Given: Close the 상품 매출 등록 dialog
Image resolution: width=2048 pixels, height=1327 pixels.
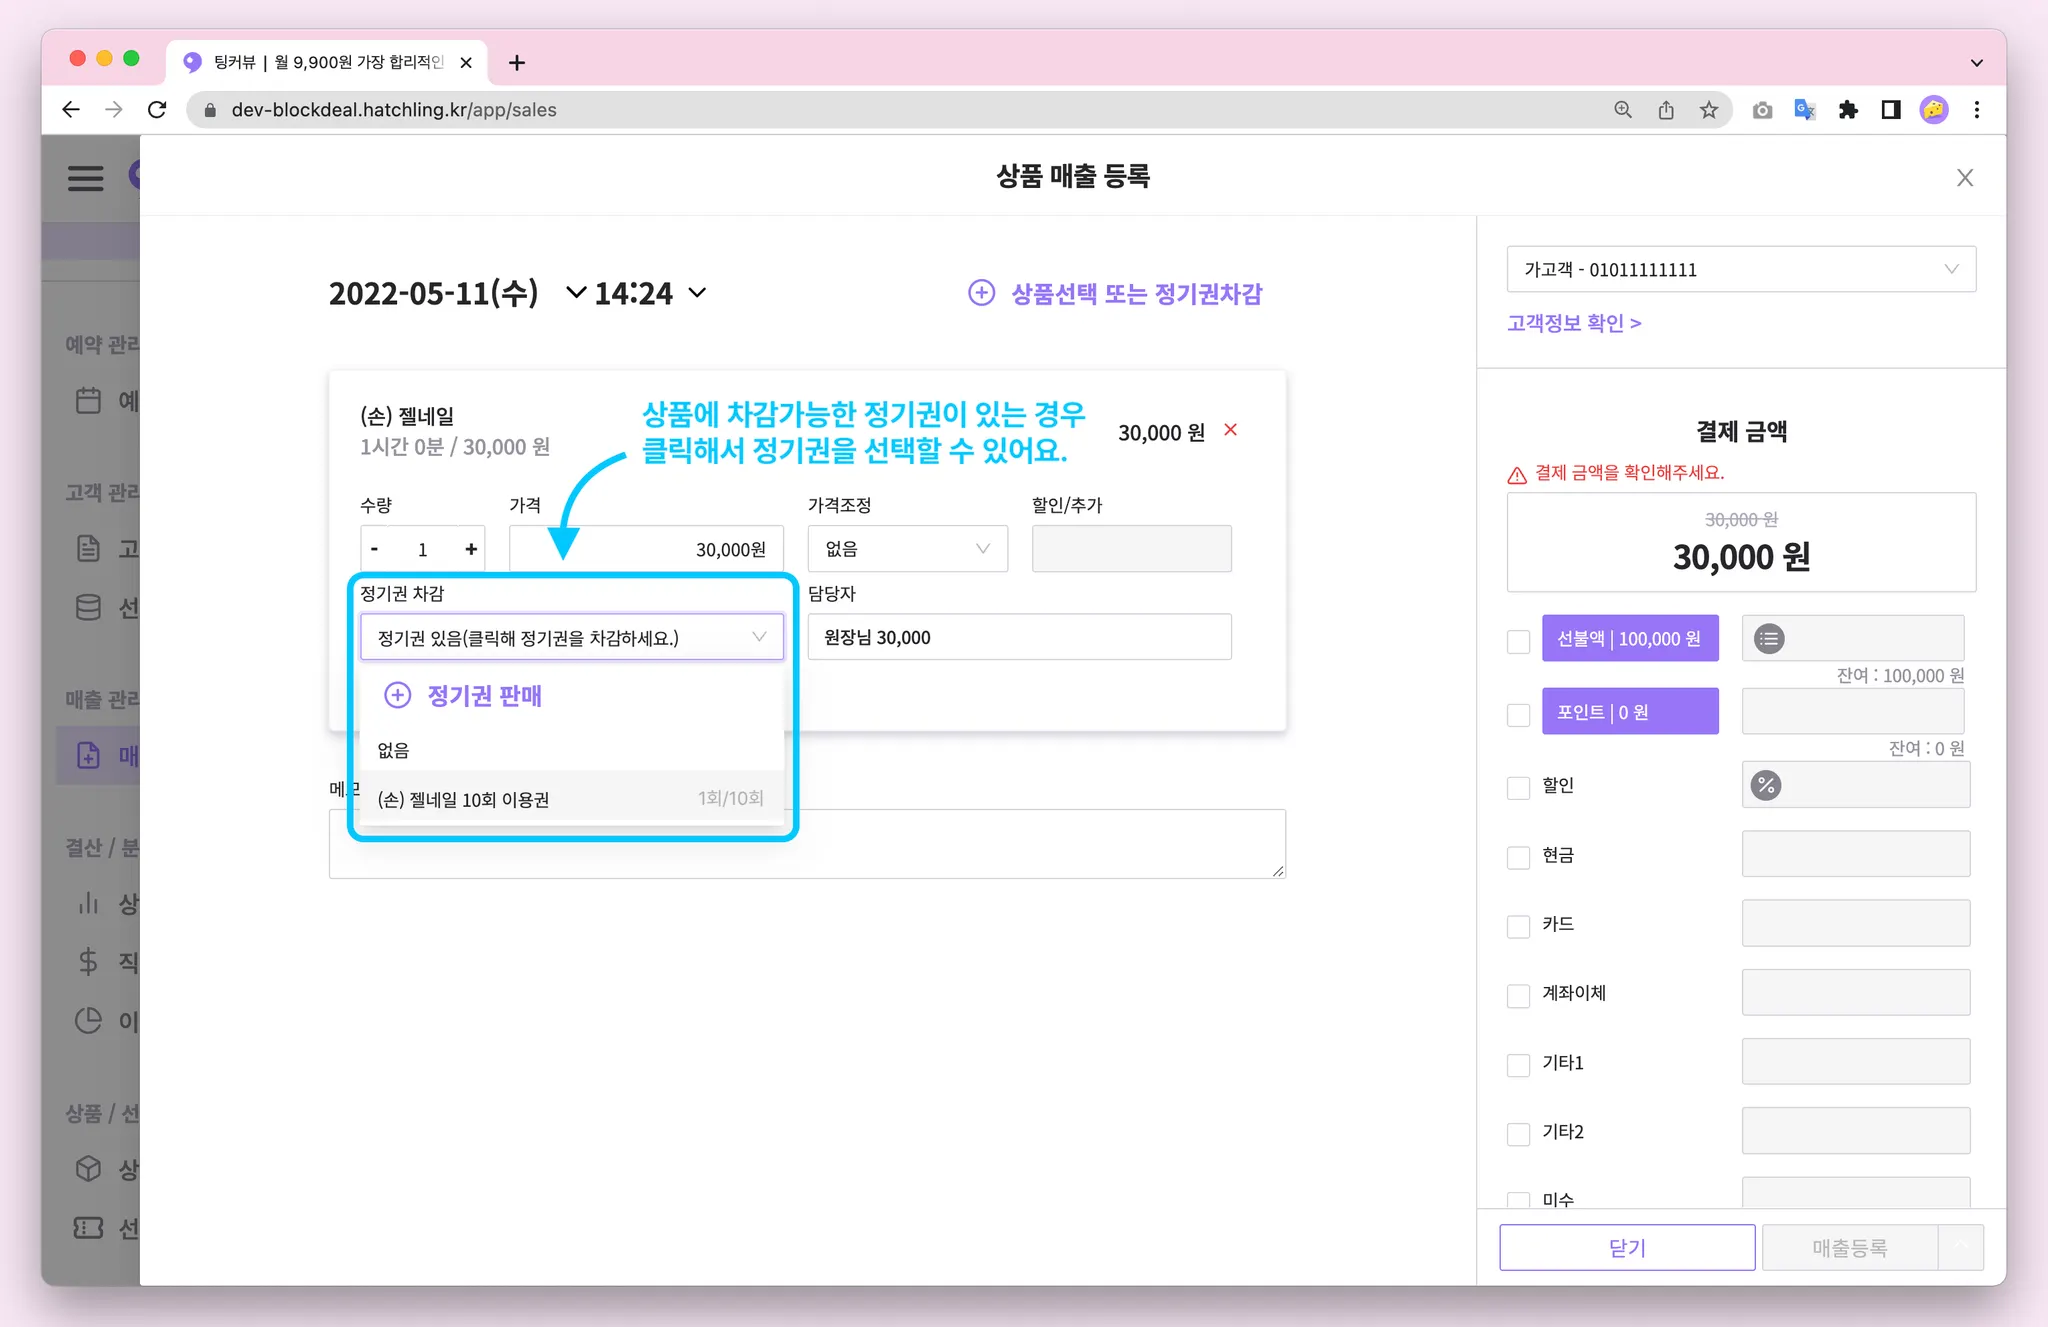Looking at the screenshot, I should [x=1964, y=178].
